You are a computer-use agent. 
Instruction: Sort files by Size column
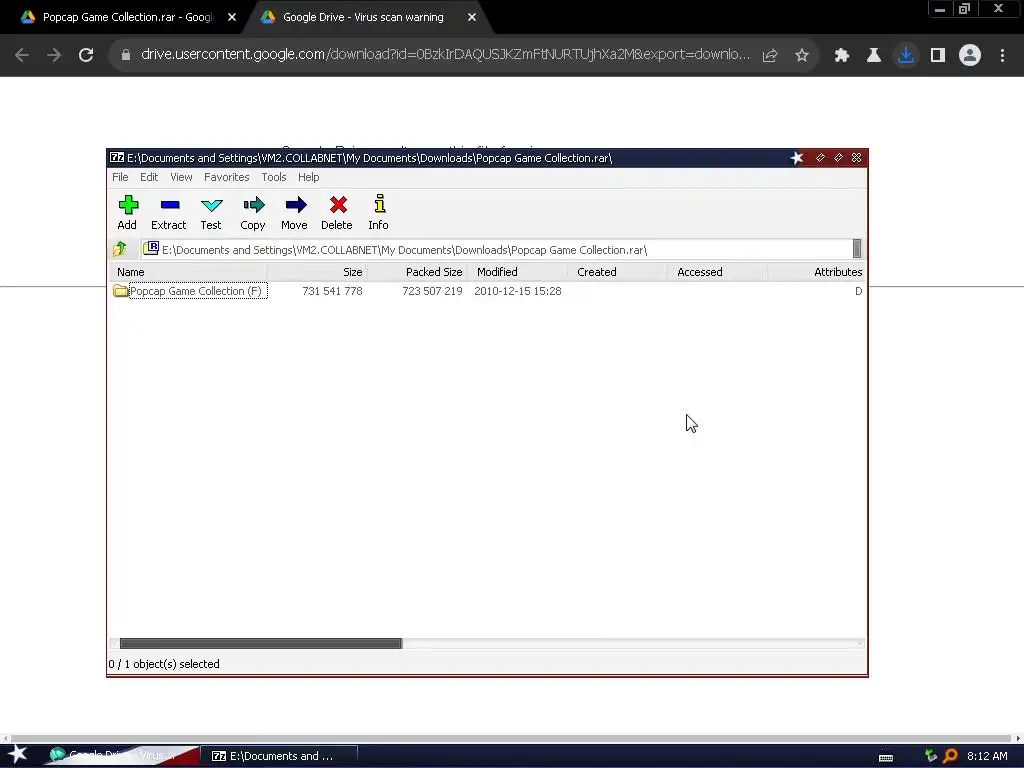click(x=317, y=272)
